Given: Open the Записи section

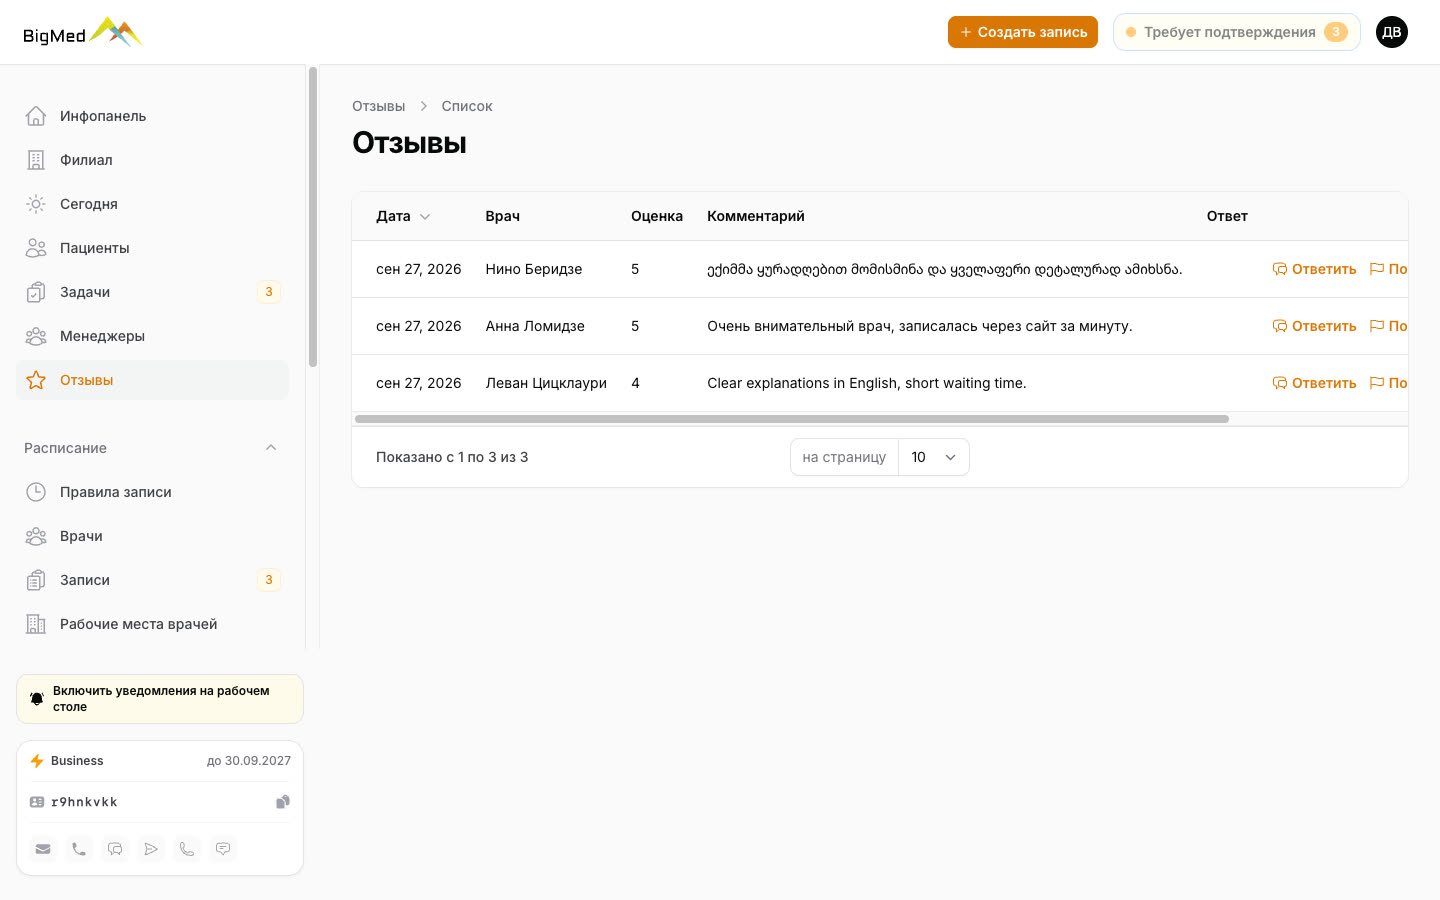Looking at the screenshot, I should [152, 580].
